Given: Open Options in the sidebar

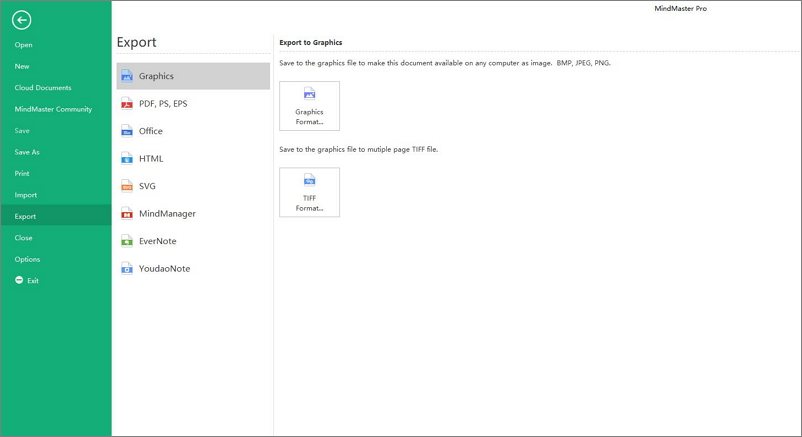Looking at the screenshot, I should [x=27, y=259].
